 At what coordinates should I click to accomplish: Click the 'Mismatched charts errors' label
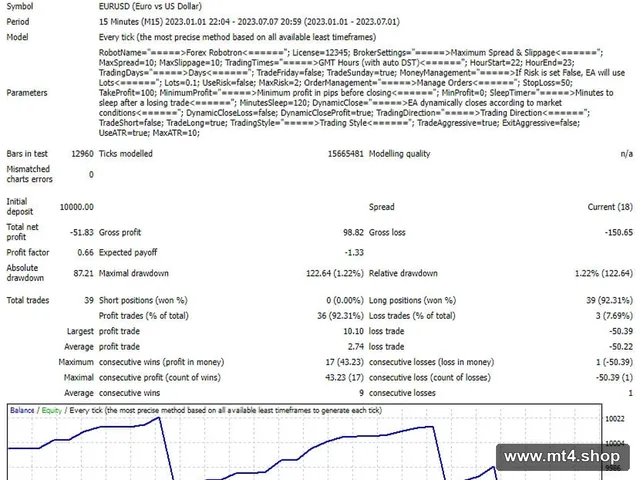coord(29,174)
